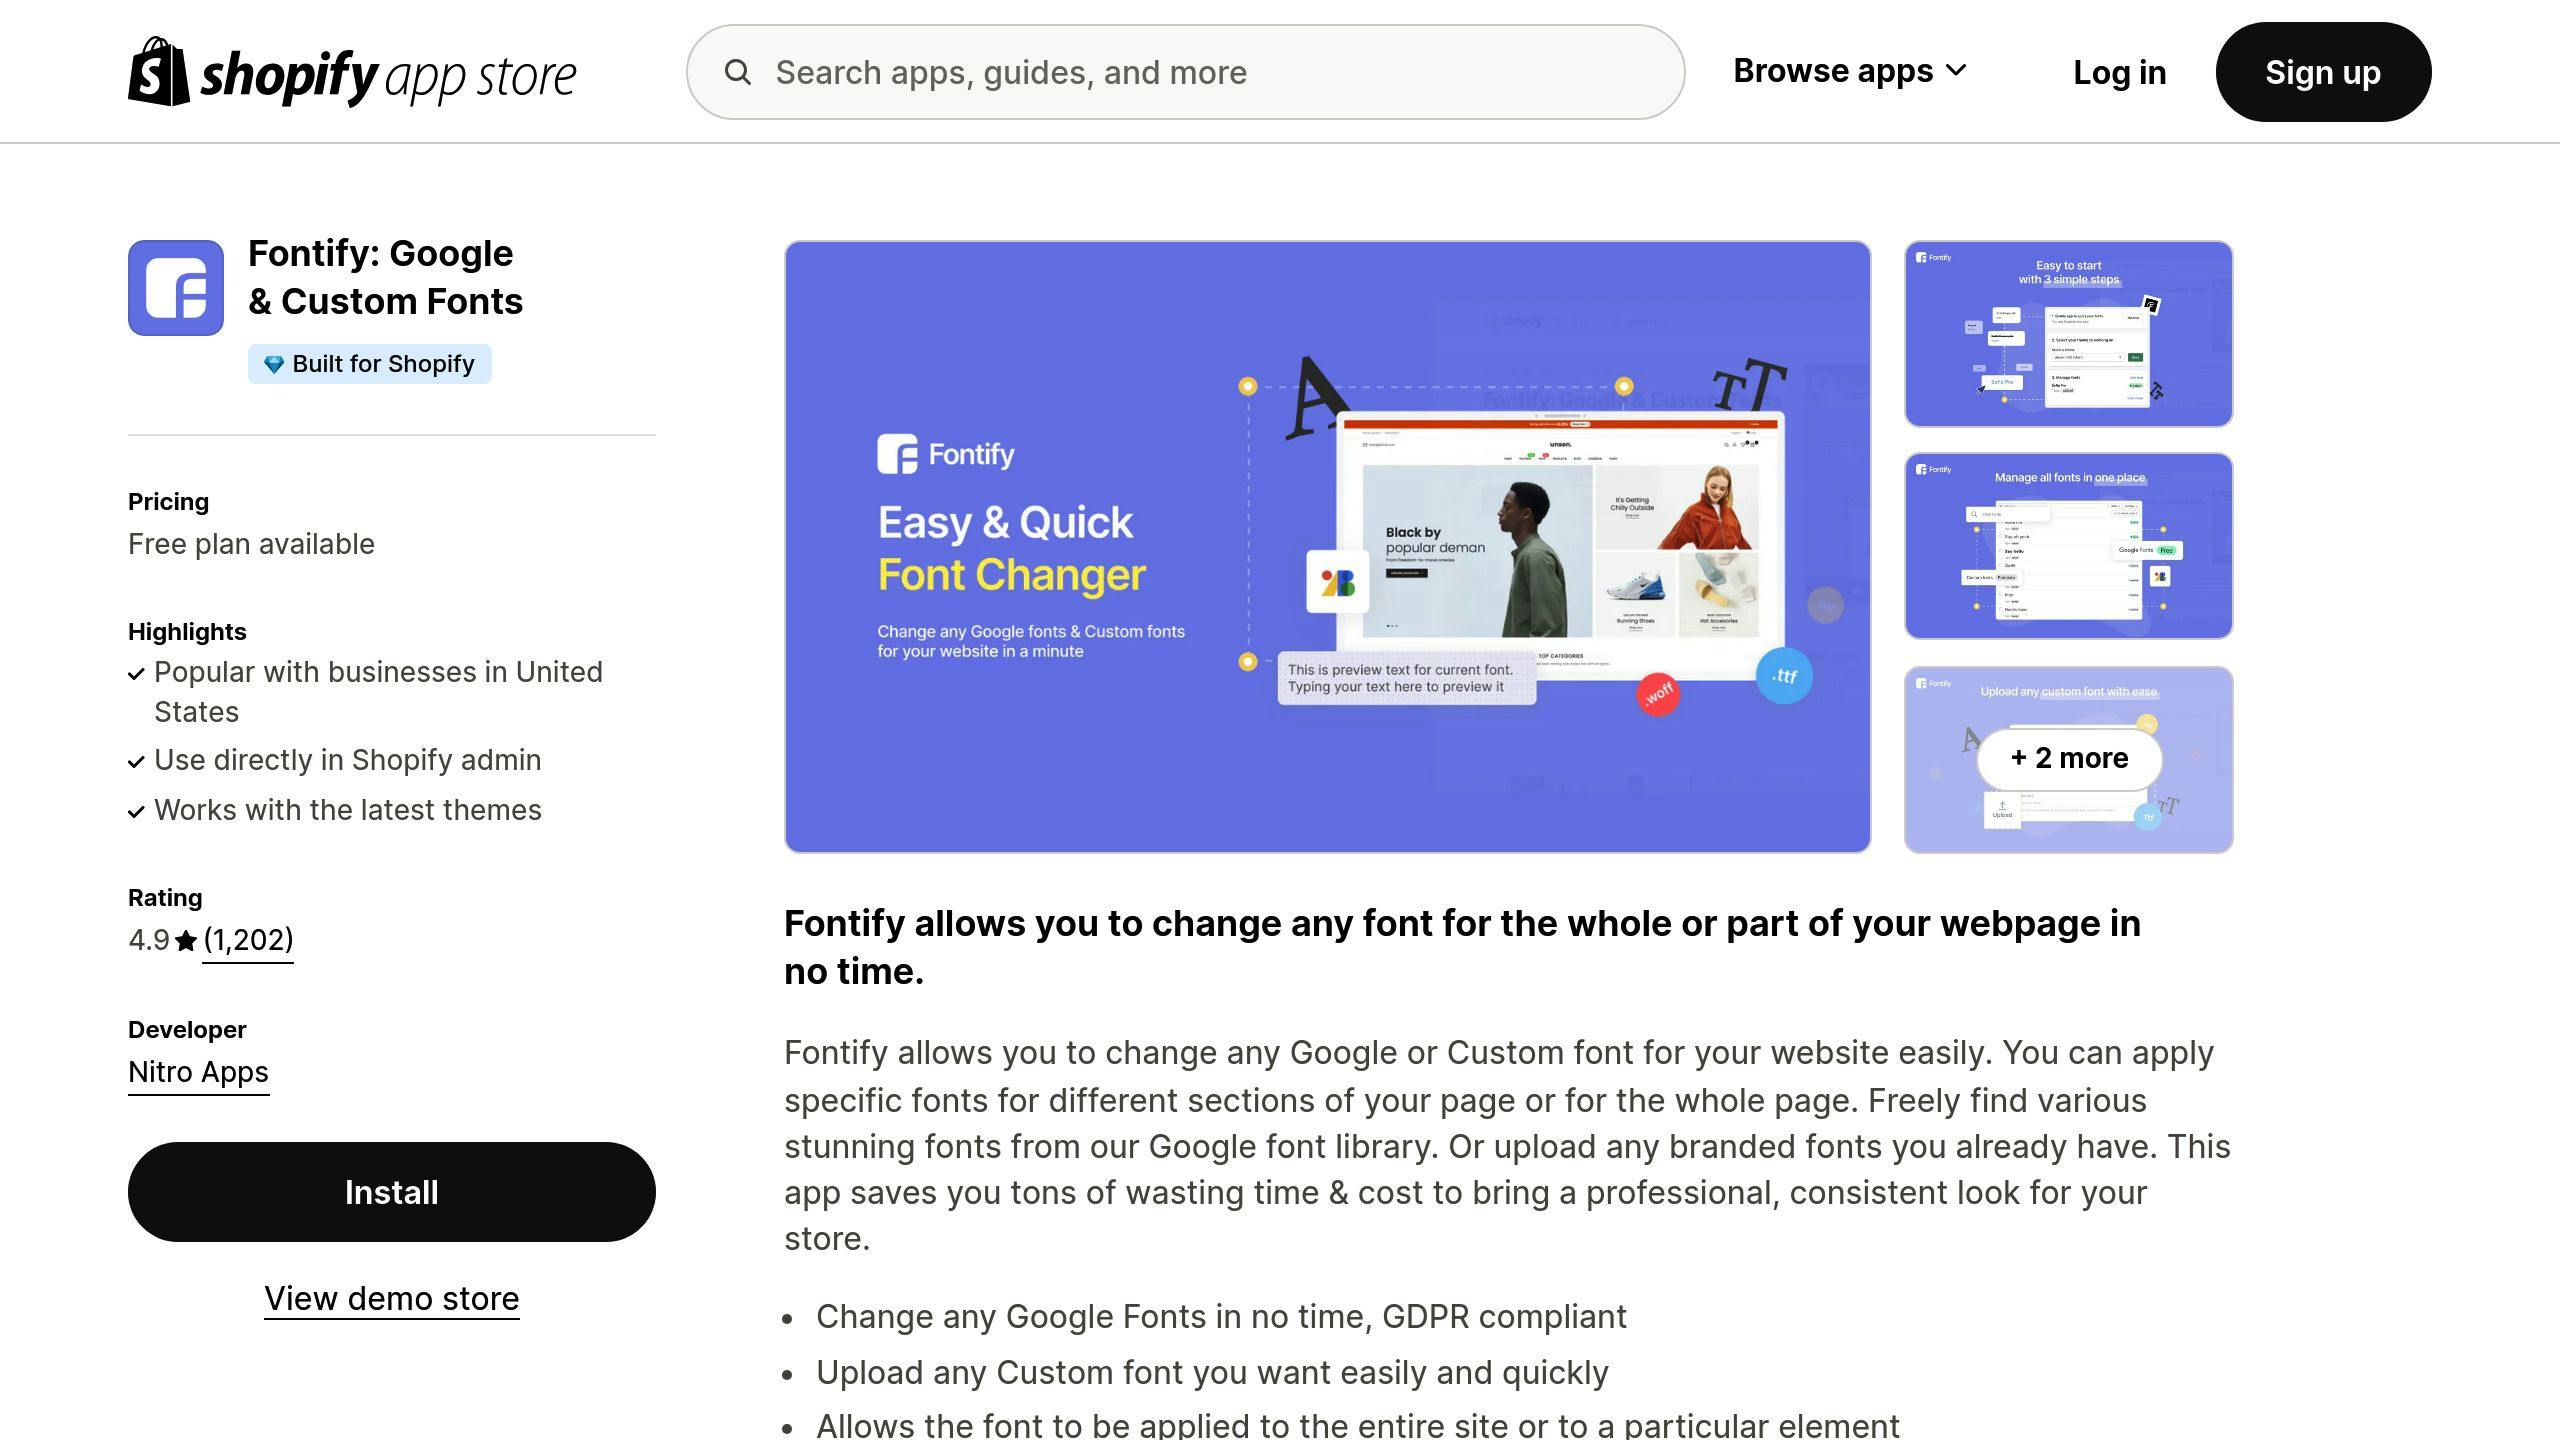
Task: Click the 'Install' button
Action: (x=390, y=1192)
